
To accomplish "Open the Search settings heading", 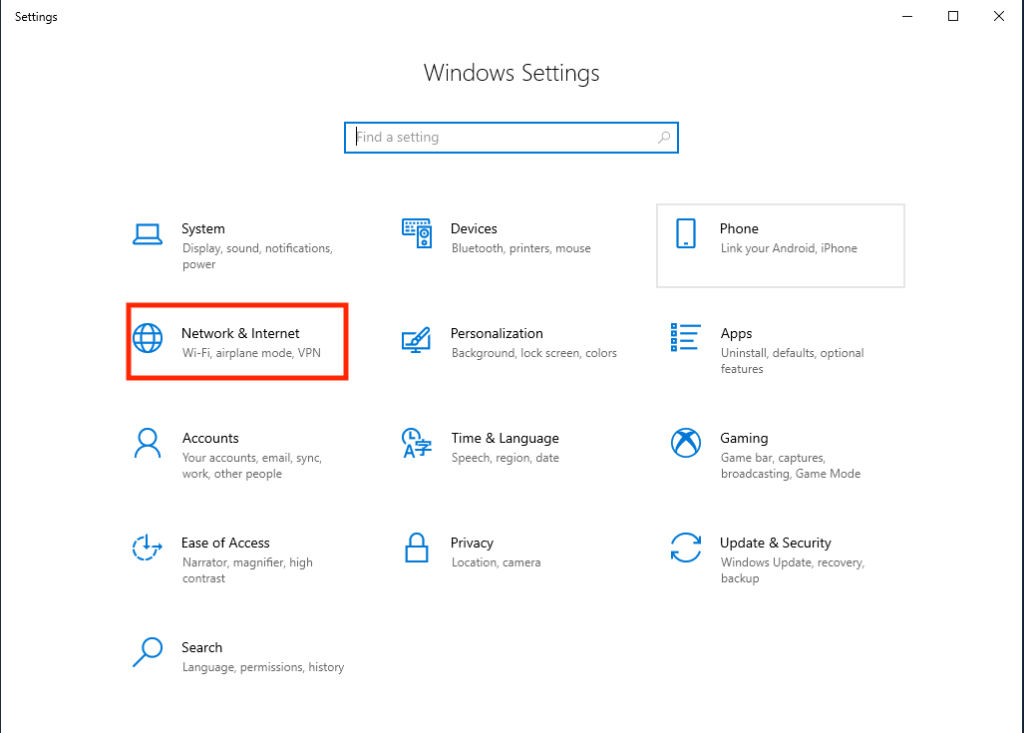I will tap(202, 647).
